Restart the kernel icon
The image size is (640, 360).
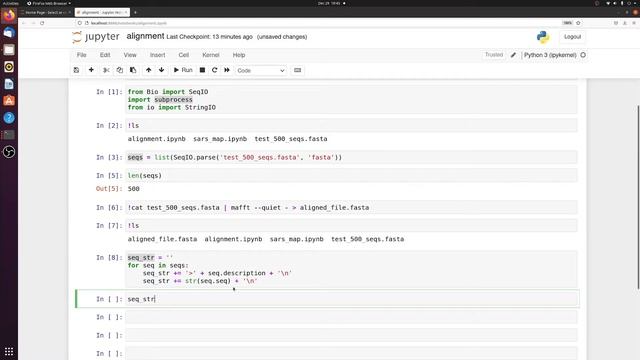click(214, 70)
